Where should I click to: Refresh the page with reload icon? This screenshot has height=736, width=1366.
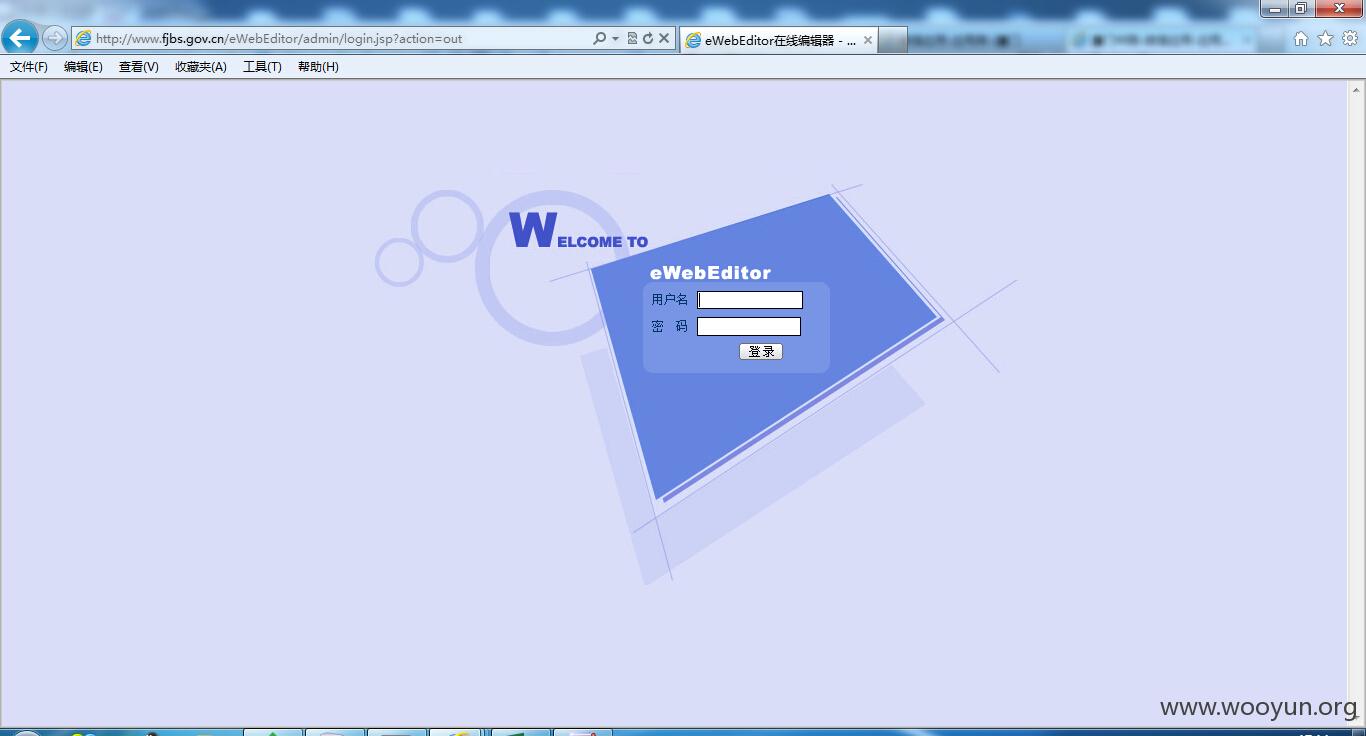point(647,38)
